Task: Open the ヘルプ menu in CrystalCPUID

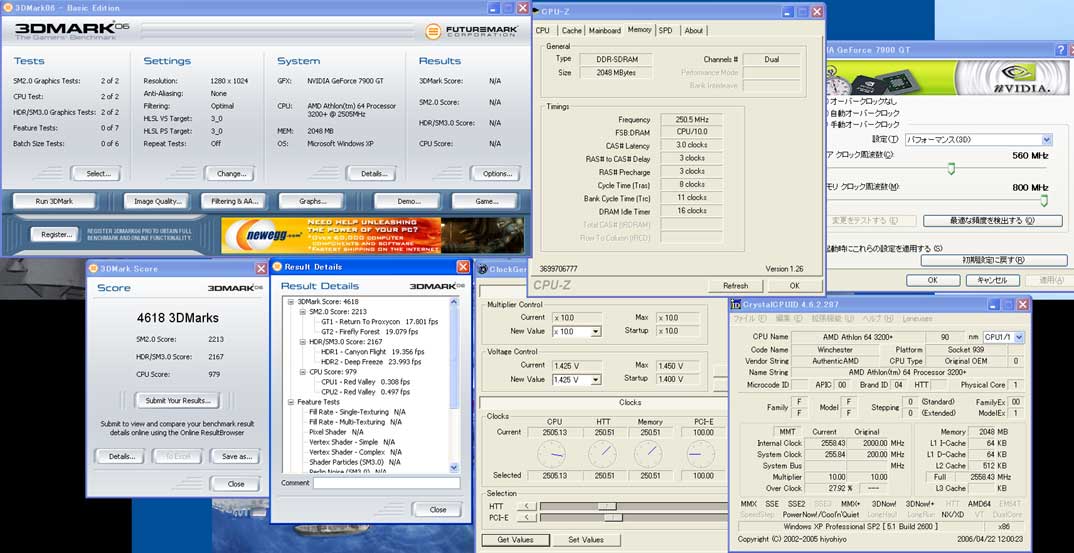Action: click(x=877, y=319)
